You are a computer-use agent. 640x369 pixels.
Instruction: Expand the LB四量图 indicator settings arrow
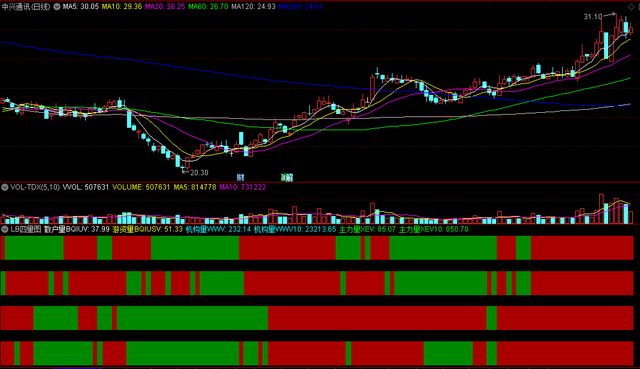pyautogui.click(x=4, y=229)
